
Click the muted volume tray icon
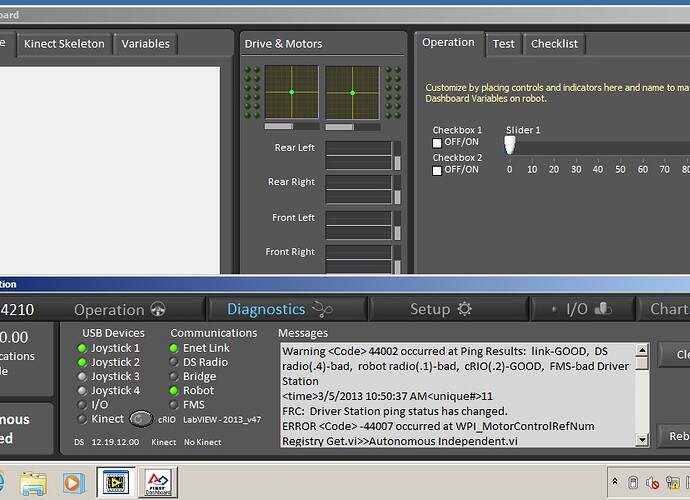[652, 483]
